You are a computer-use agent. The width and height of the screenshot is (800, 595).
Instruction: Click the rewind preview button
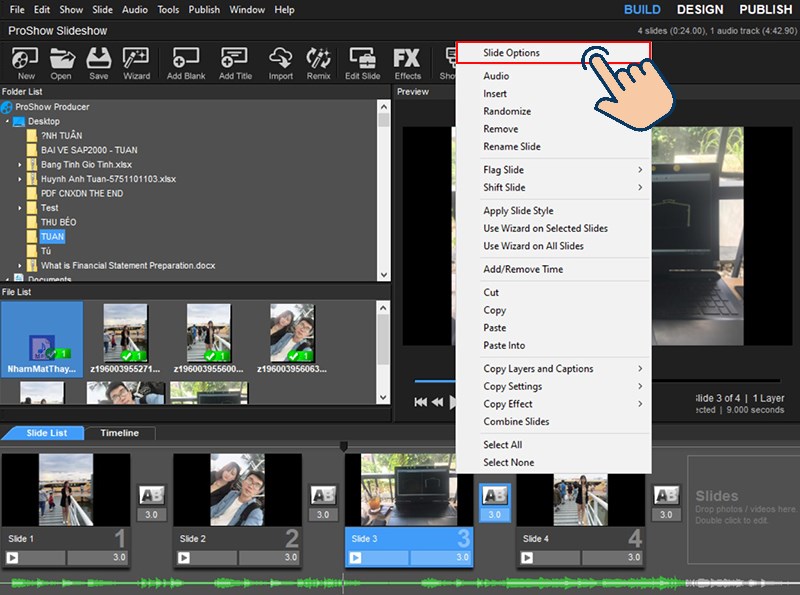pos(437,402)
